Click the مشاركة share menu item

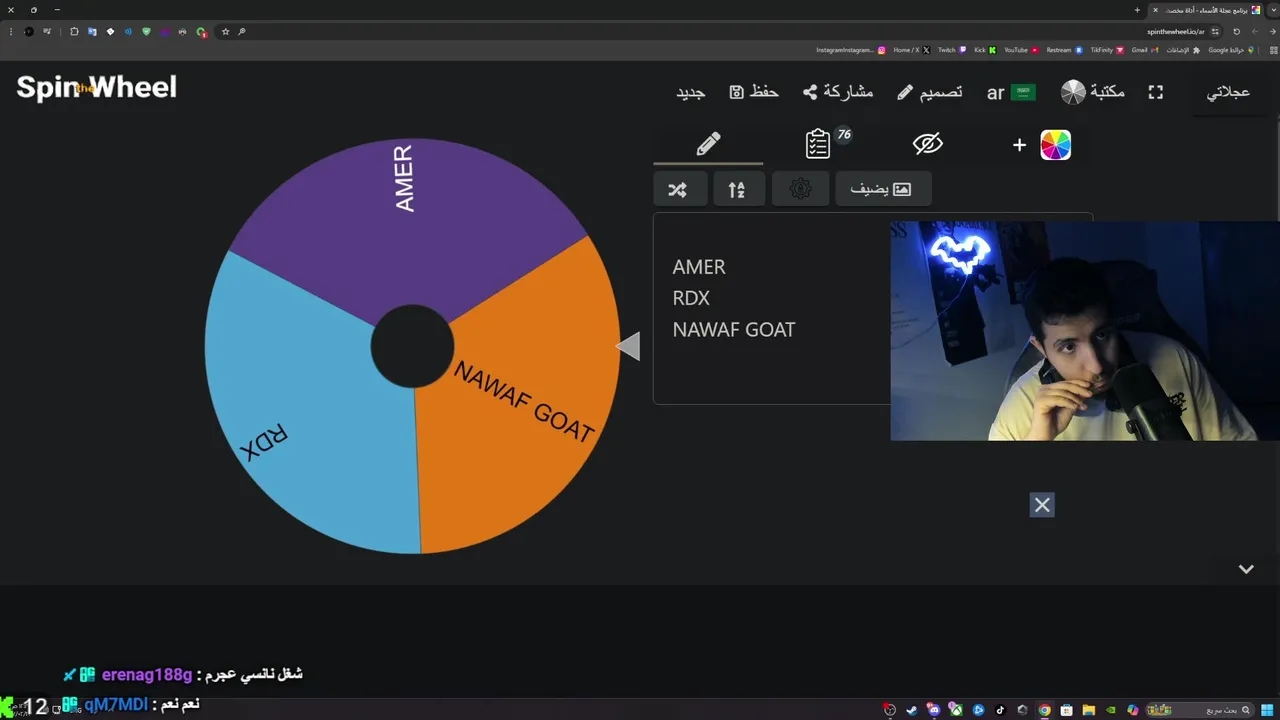point(838,92)
